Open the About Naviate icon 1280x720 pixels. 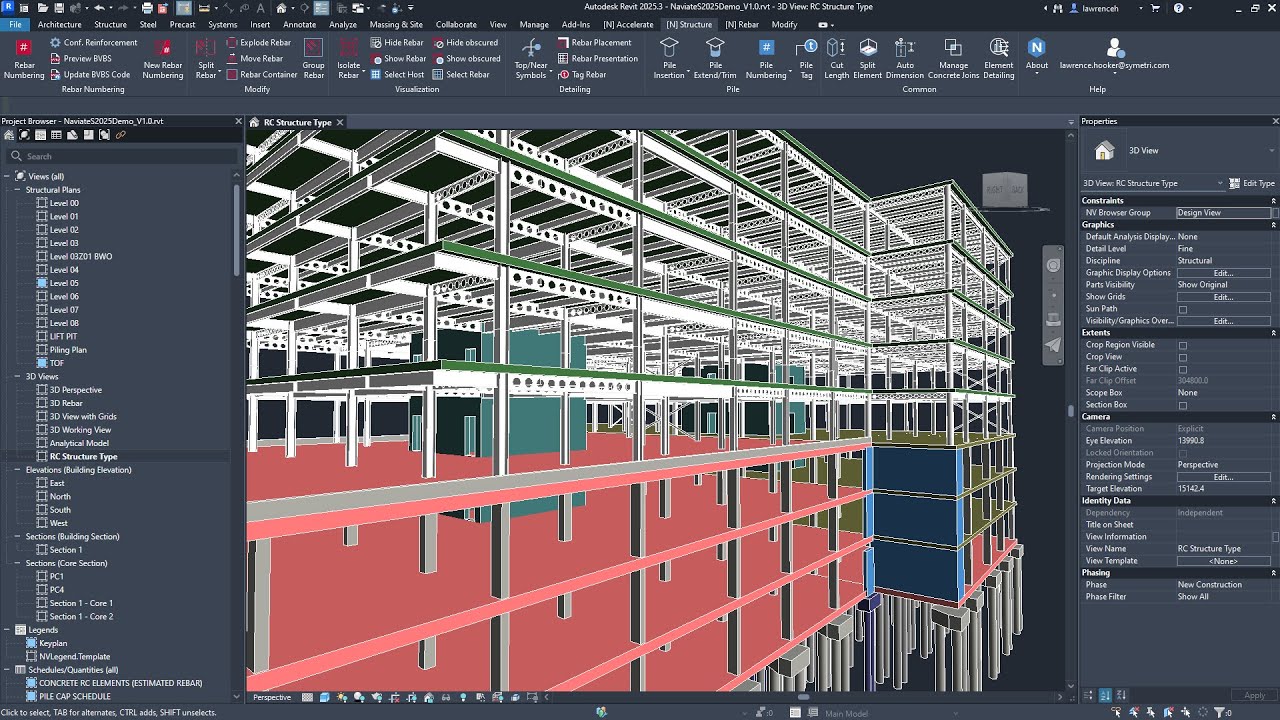pos(1036,47)
